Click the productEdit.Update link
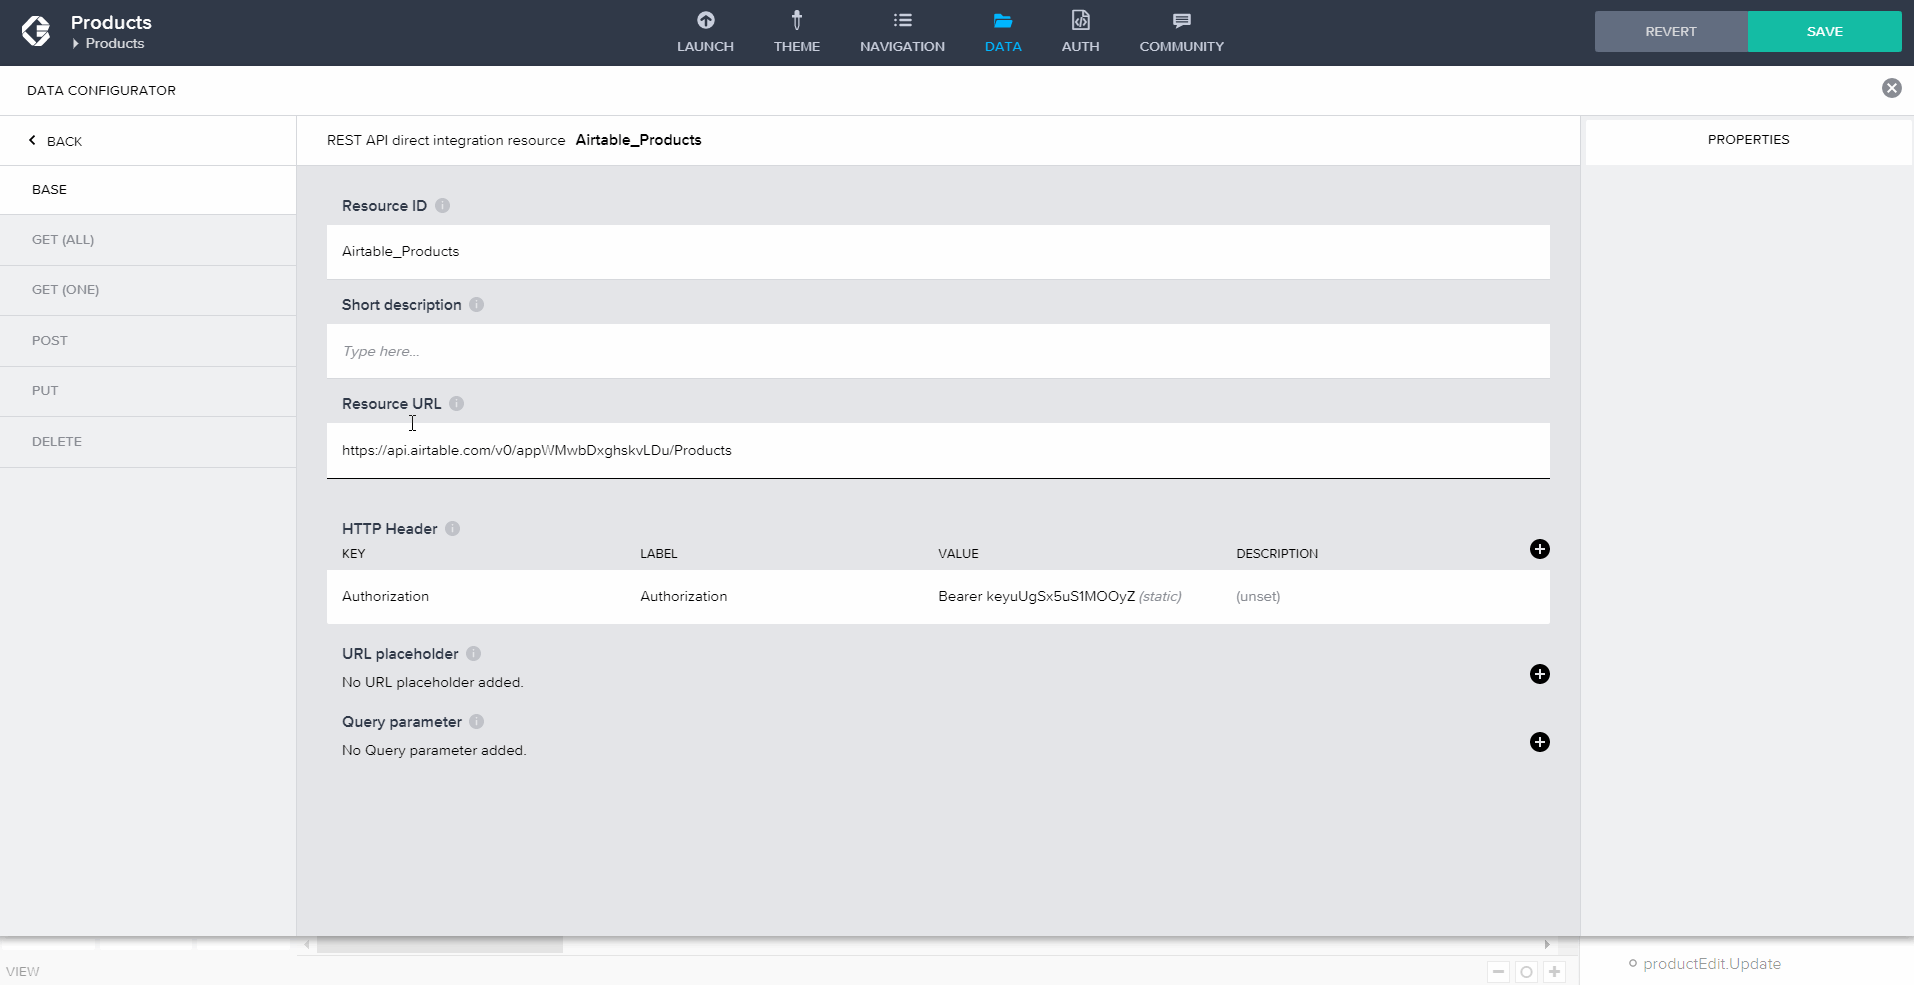Viewport: 1914px width, 985px height. click(1711, 964)
